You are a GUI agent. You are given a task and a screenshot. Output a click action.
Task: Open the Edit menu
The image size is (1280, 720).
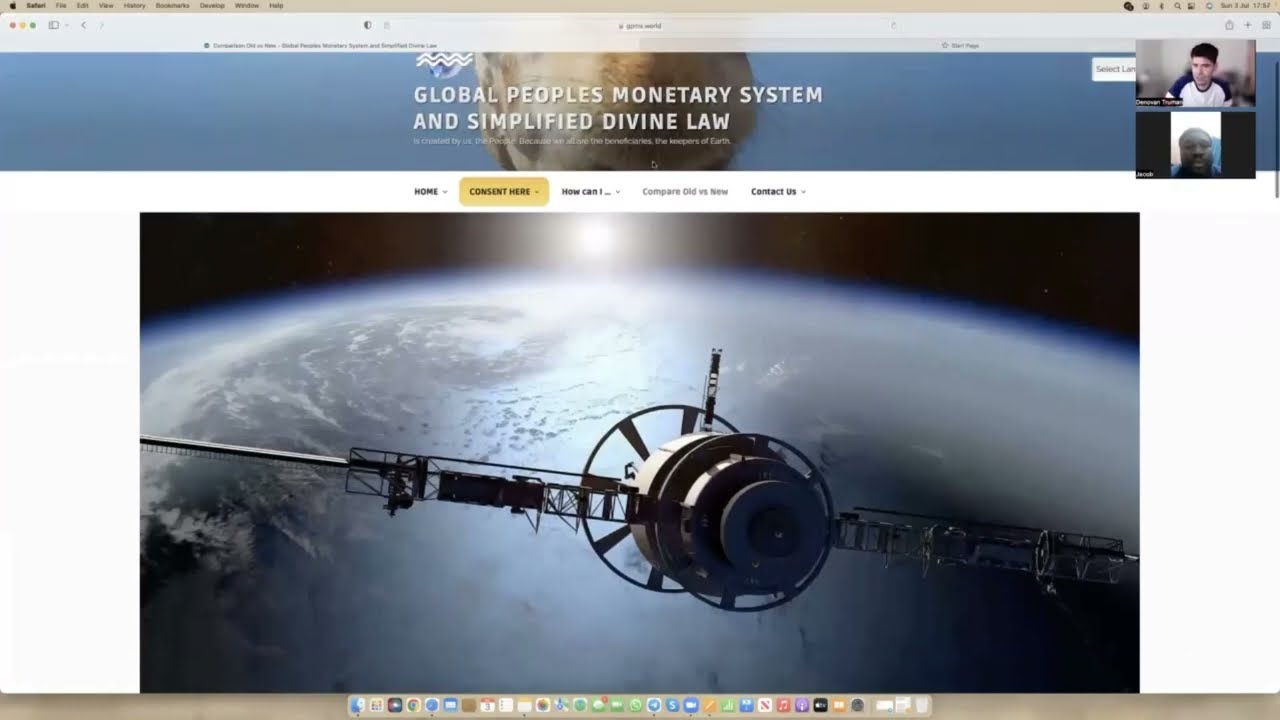click(x=83, y=6)
